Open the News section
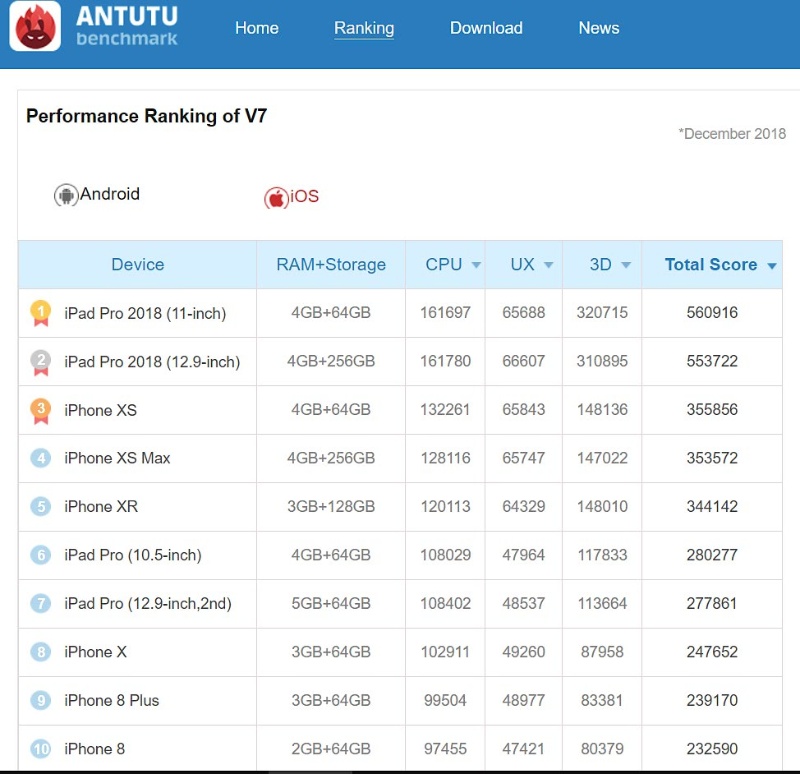The image size is (800, 774). click(599, 28)
